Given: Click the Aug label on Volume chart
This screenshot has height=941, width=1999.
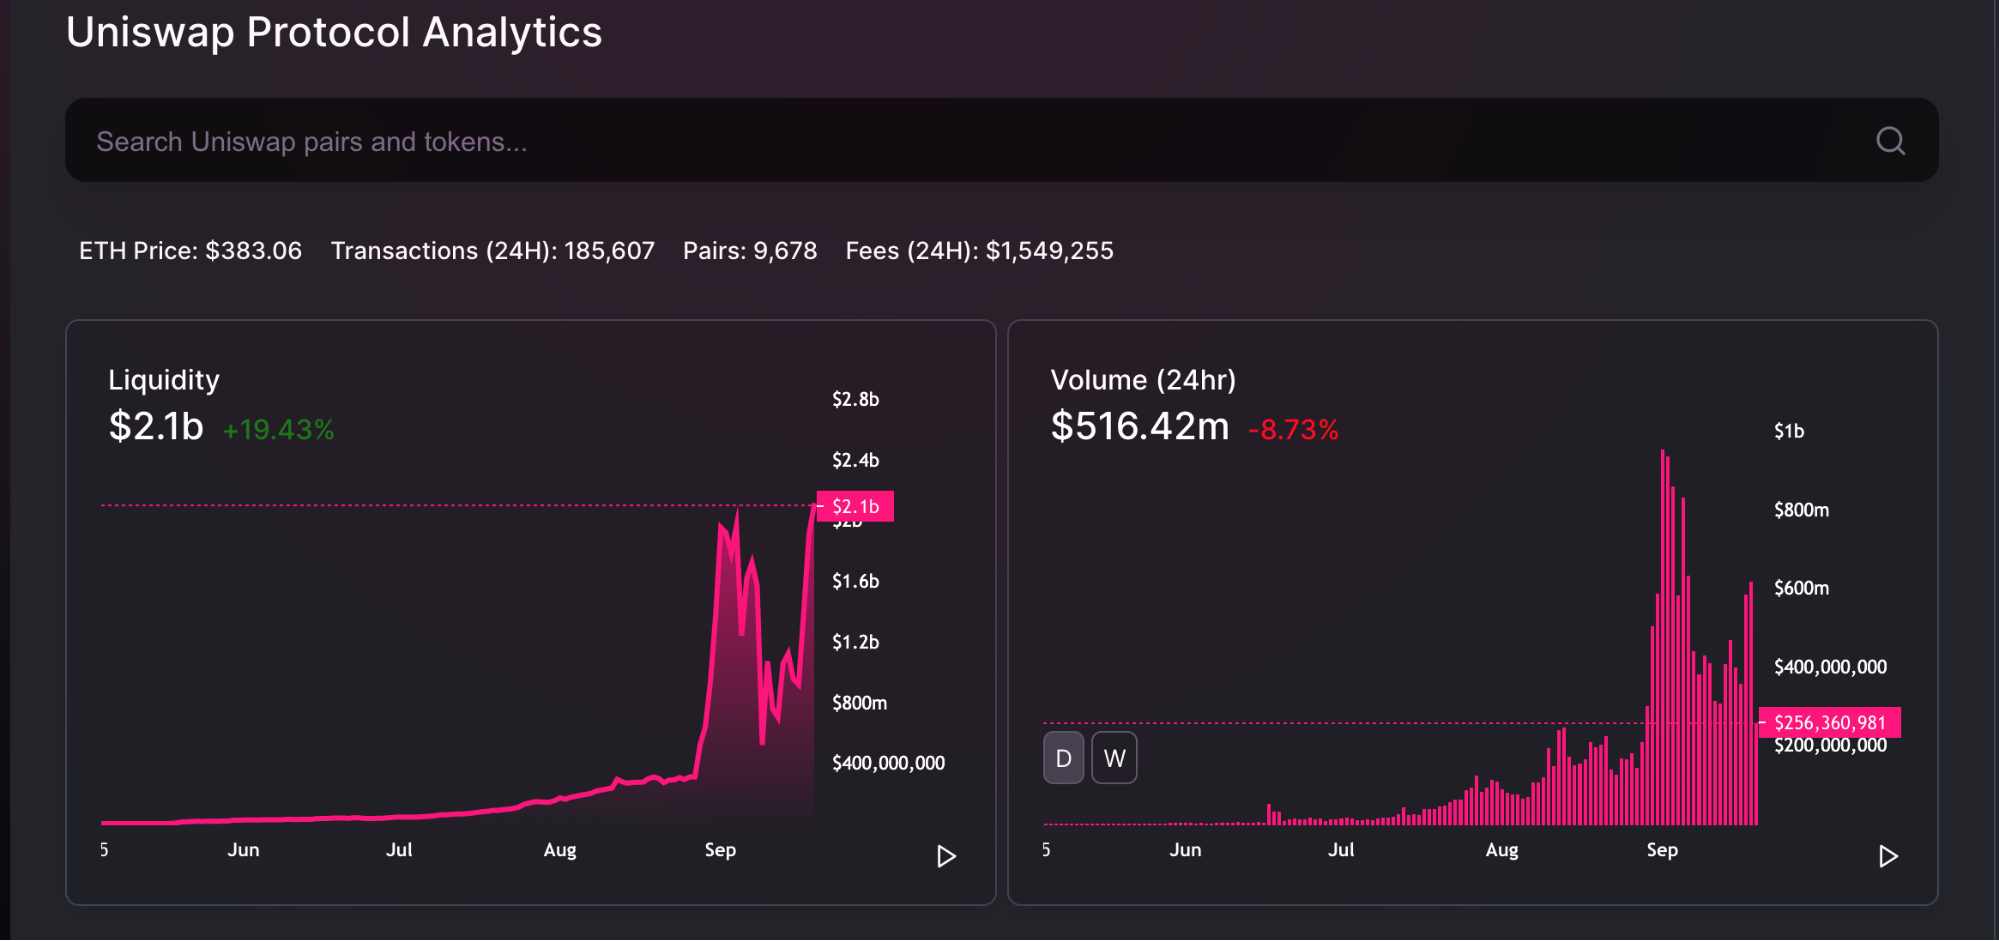Looking at the screenshot, I should point(1501,850).
